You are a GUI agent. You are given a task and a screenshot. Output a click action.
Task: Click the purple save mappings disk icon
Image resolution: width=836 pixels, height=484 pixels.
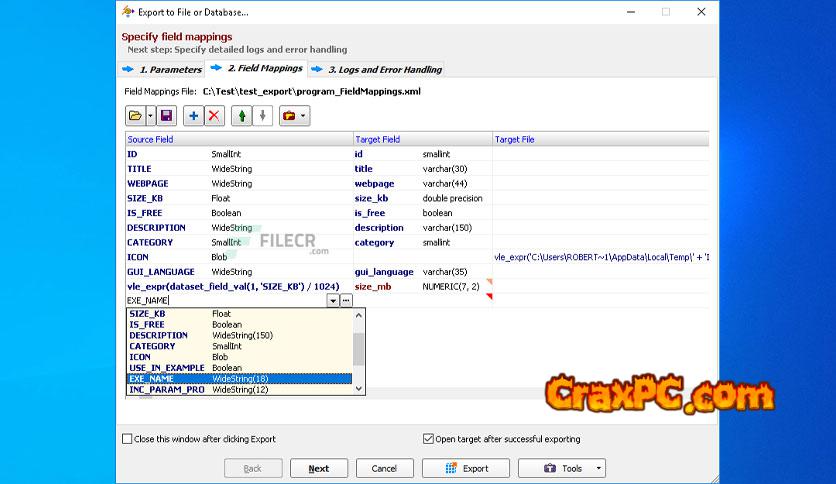pos(166,116)
